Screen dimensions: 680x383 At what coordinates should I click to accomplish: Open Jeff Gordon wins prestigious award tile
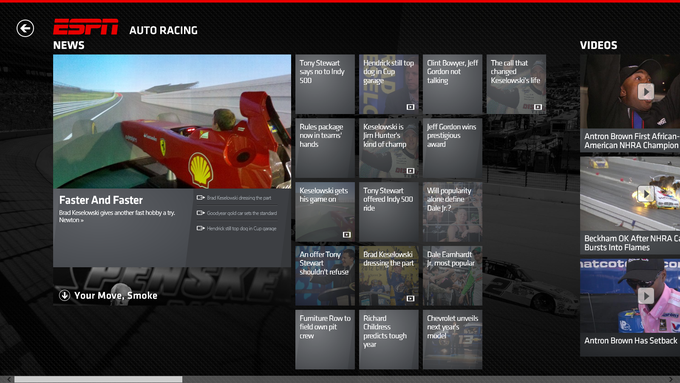click(x=452, y=148)
